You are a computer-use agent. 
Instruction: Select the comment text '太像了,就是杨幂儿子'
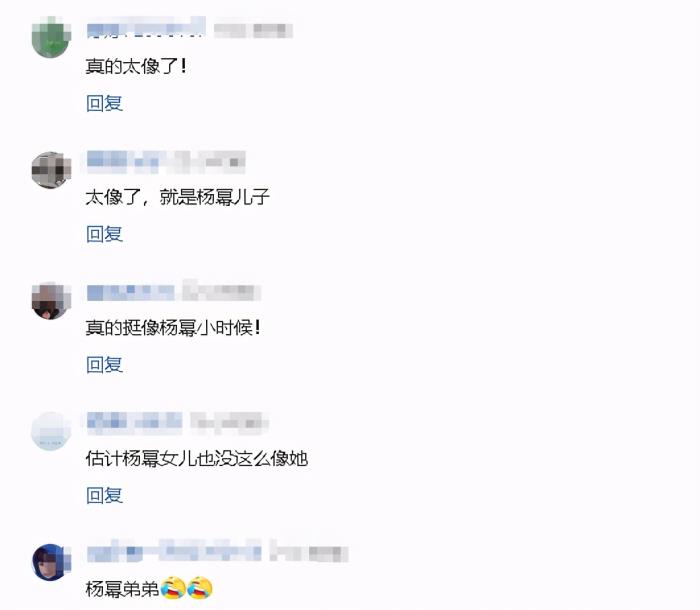click(x=178, y=197)
